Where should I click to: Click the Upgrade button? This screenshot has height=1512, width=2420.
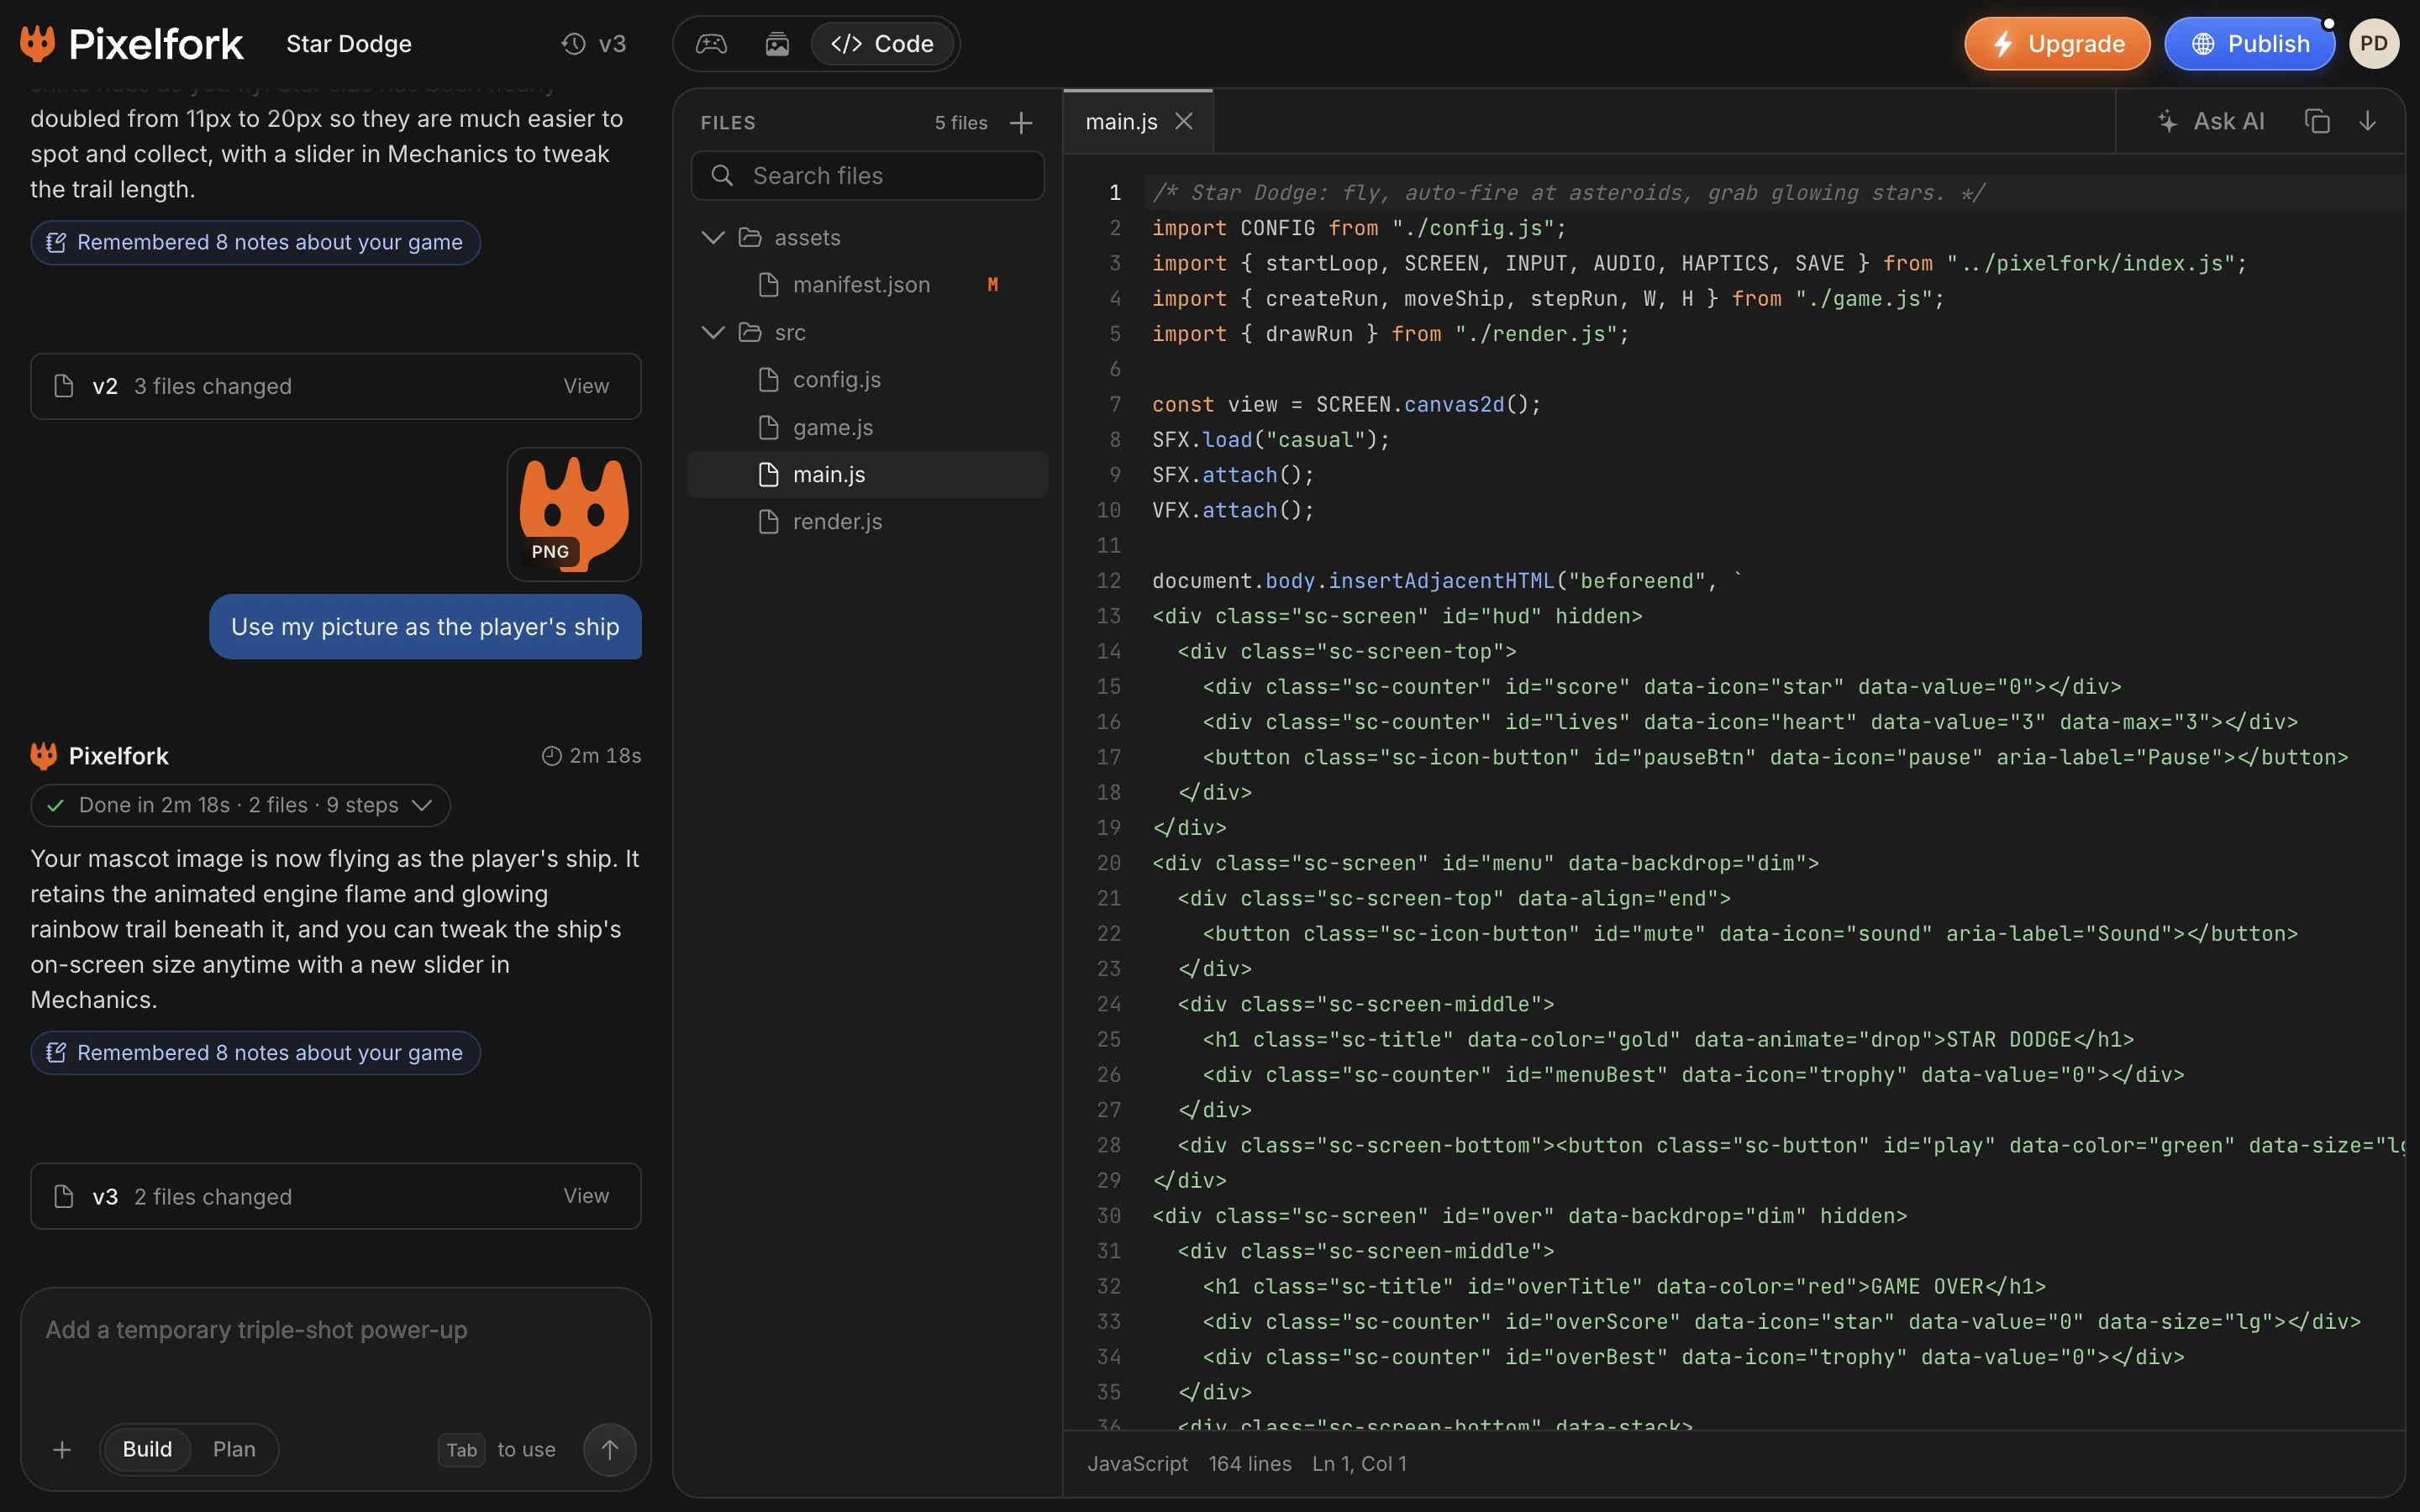pyautogui.click(x=2057, y=44)
